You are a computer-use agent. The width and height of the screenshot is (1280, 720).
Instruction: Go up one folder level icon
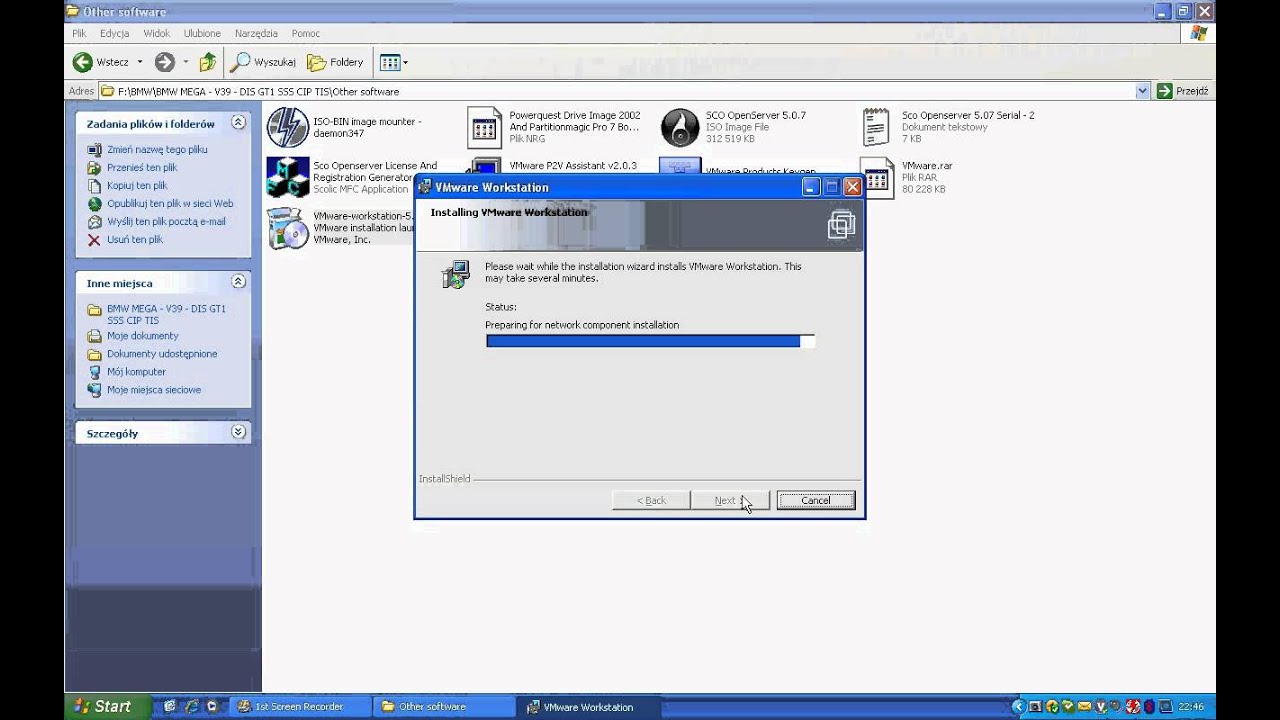(x=208, y=62)
